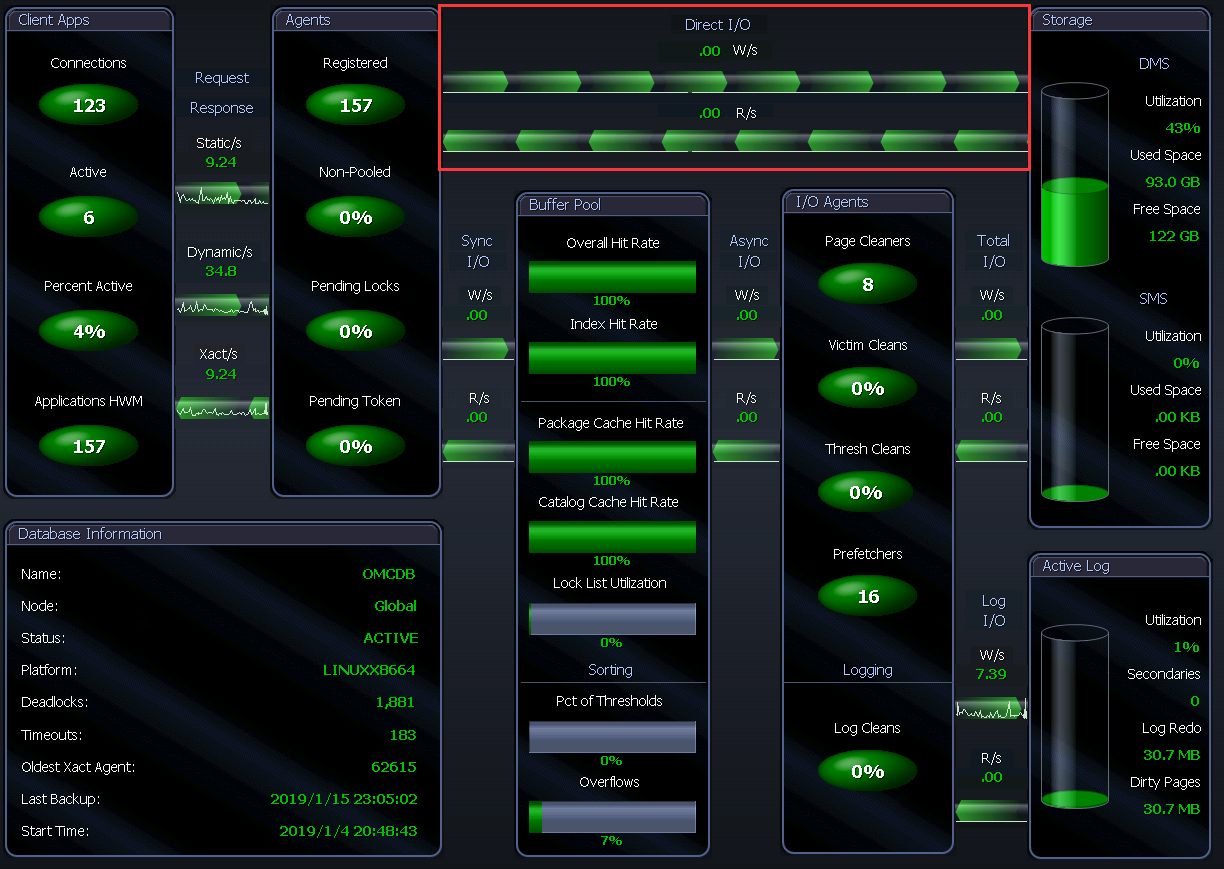Click the Pct of Thresholds bar
This screenshot has width=1224, height=869.
[612, 737]
